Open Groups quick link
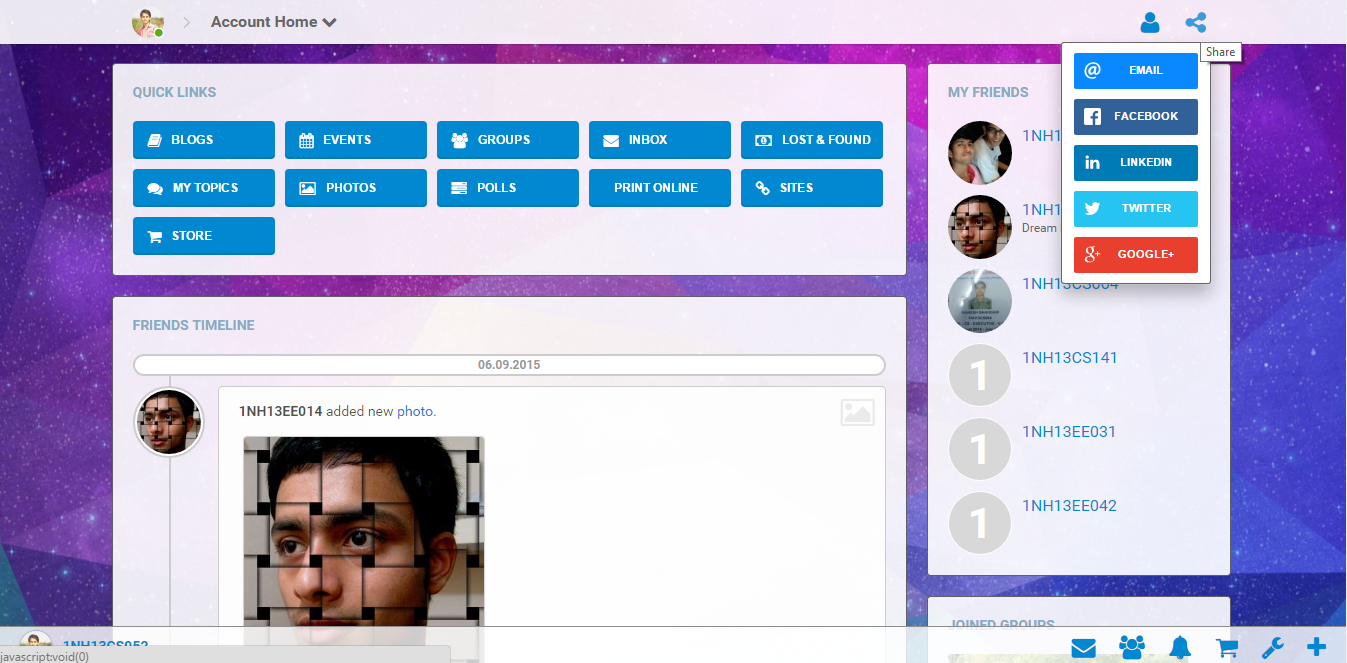This screenshot has height=663, width=1347. click(x=508, y=140)
